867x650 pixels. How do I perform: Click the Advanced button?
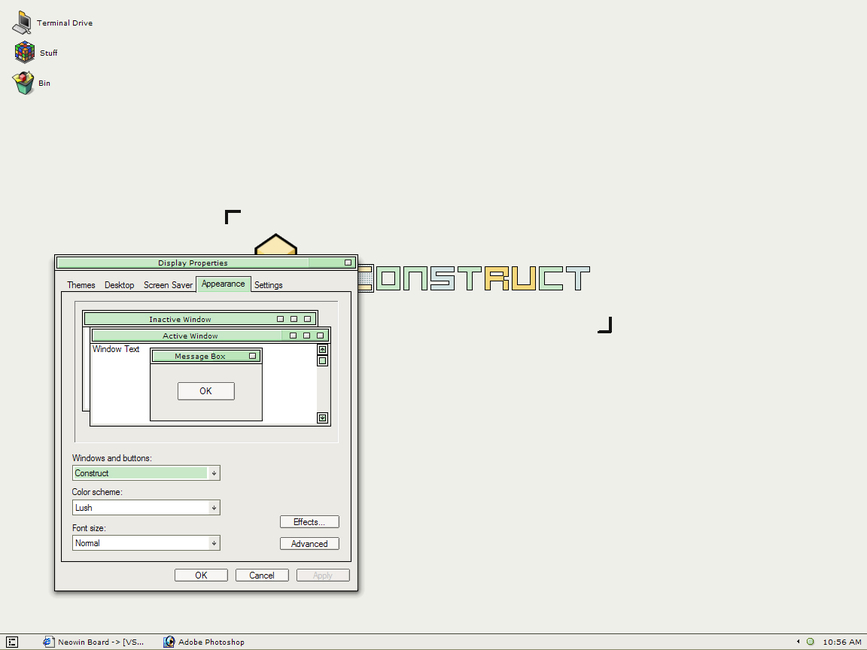309,543
